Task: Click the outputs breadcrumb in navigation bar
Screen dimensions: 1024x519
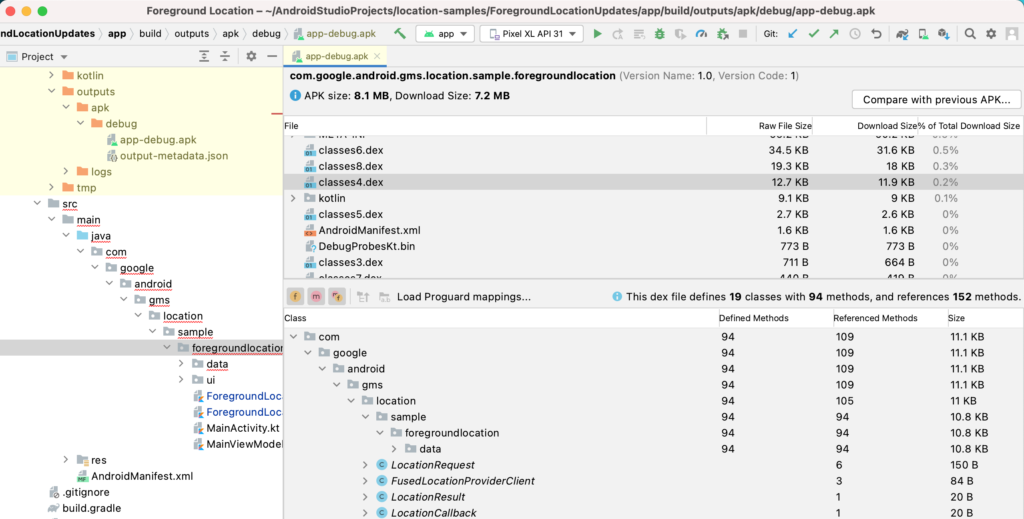Action: (x=191, y=33)
